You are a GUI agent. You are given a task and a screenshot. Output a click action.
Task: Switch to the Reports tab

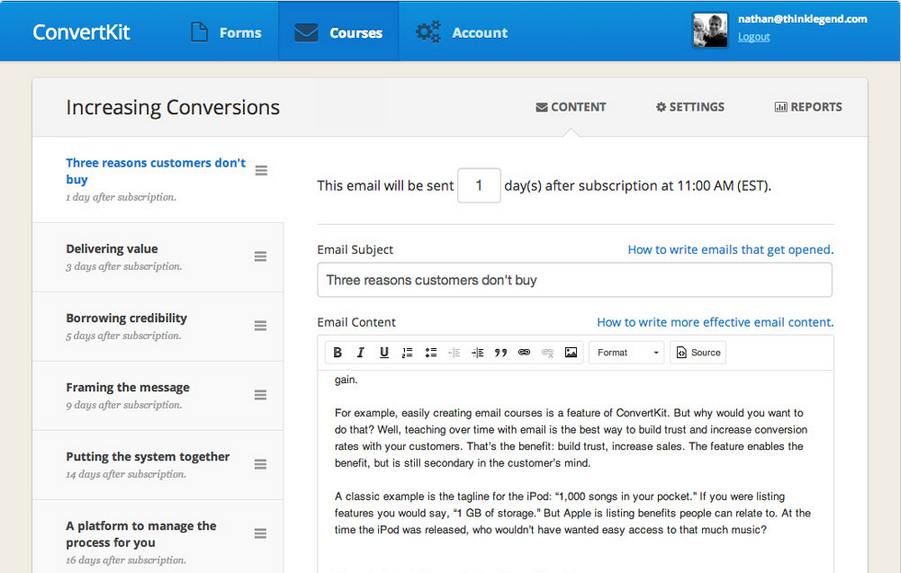coord(808,107)
